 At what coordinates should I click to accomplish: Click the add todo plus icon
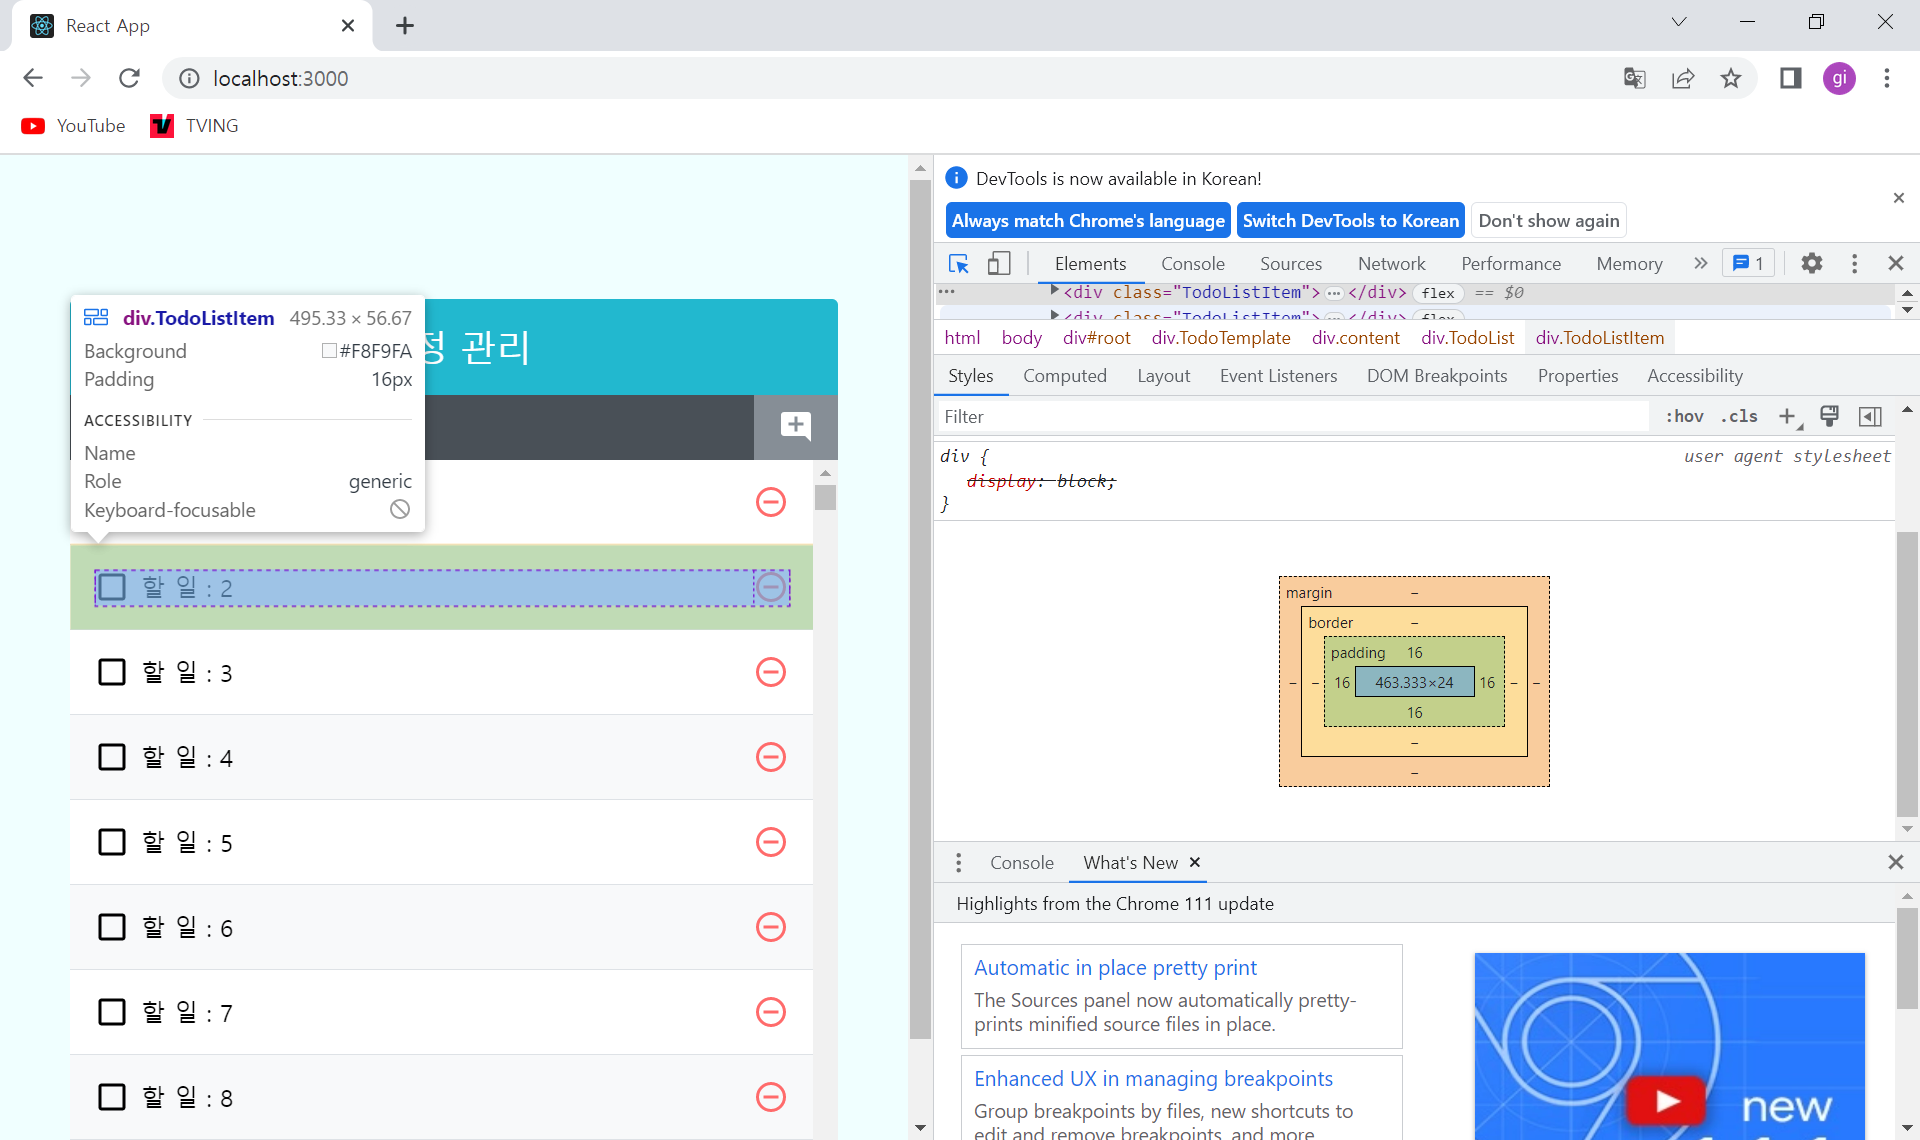[795, 426]
